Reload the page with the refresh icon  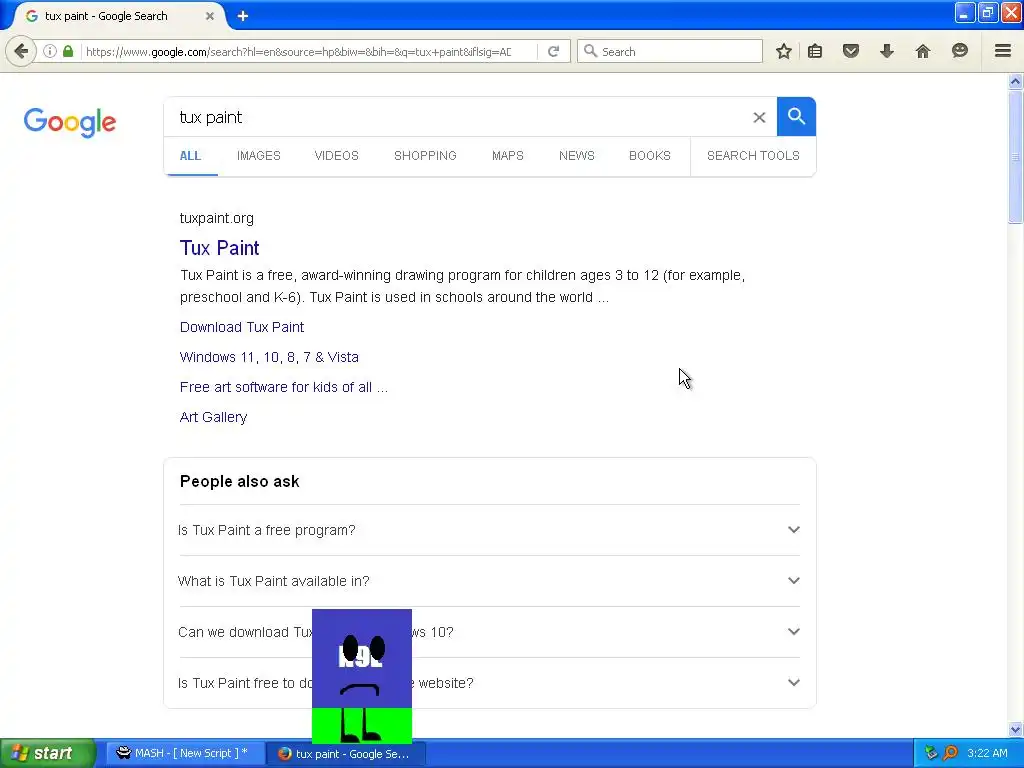pos(553,51)
